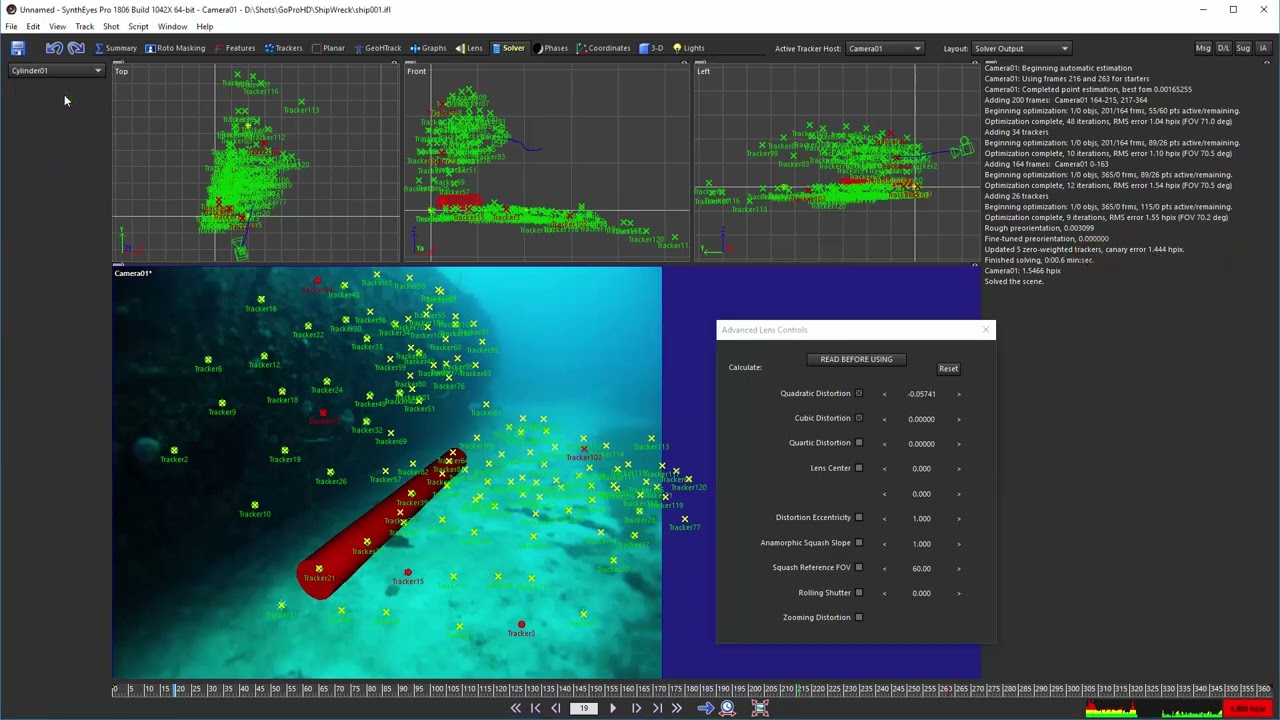Enable Rolling Shutter checkbox
1280x720 pixels.
tap(858, 592)
